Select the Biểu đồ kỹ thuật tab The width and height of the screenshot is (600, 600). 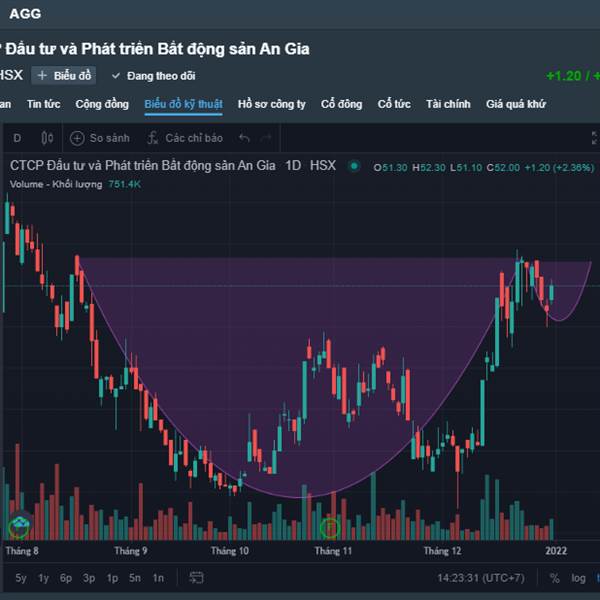[x=184, y=104]
